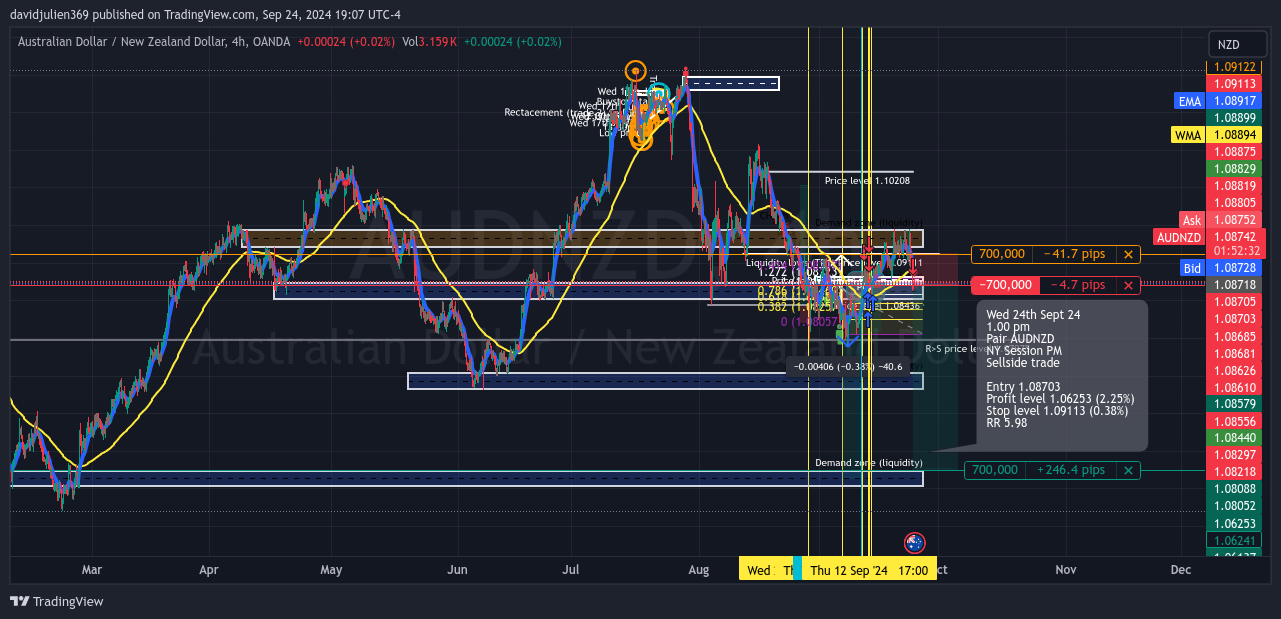Viewport: 1281px width, 619px height.
Task: Click the green 1.08829 price label
Action: point(1236,169)
